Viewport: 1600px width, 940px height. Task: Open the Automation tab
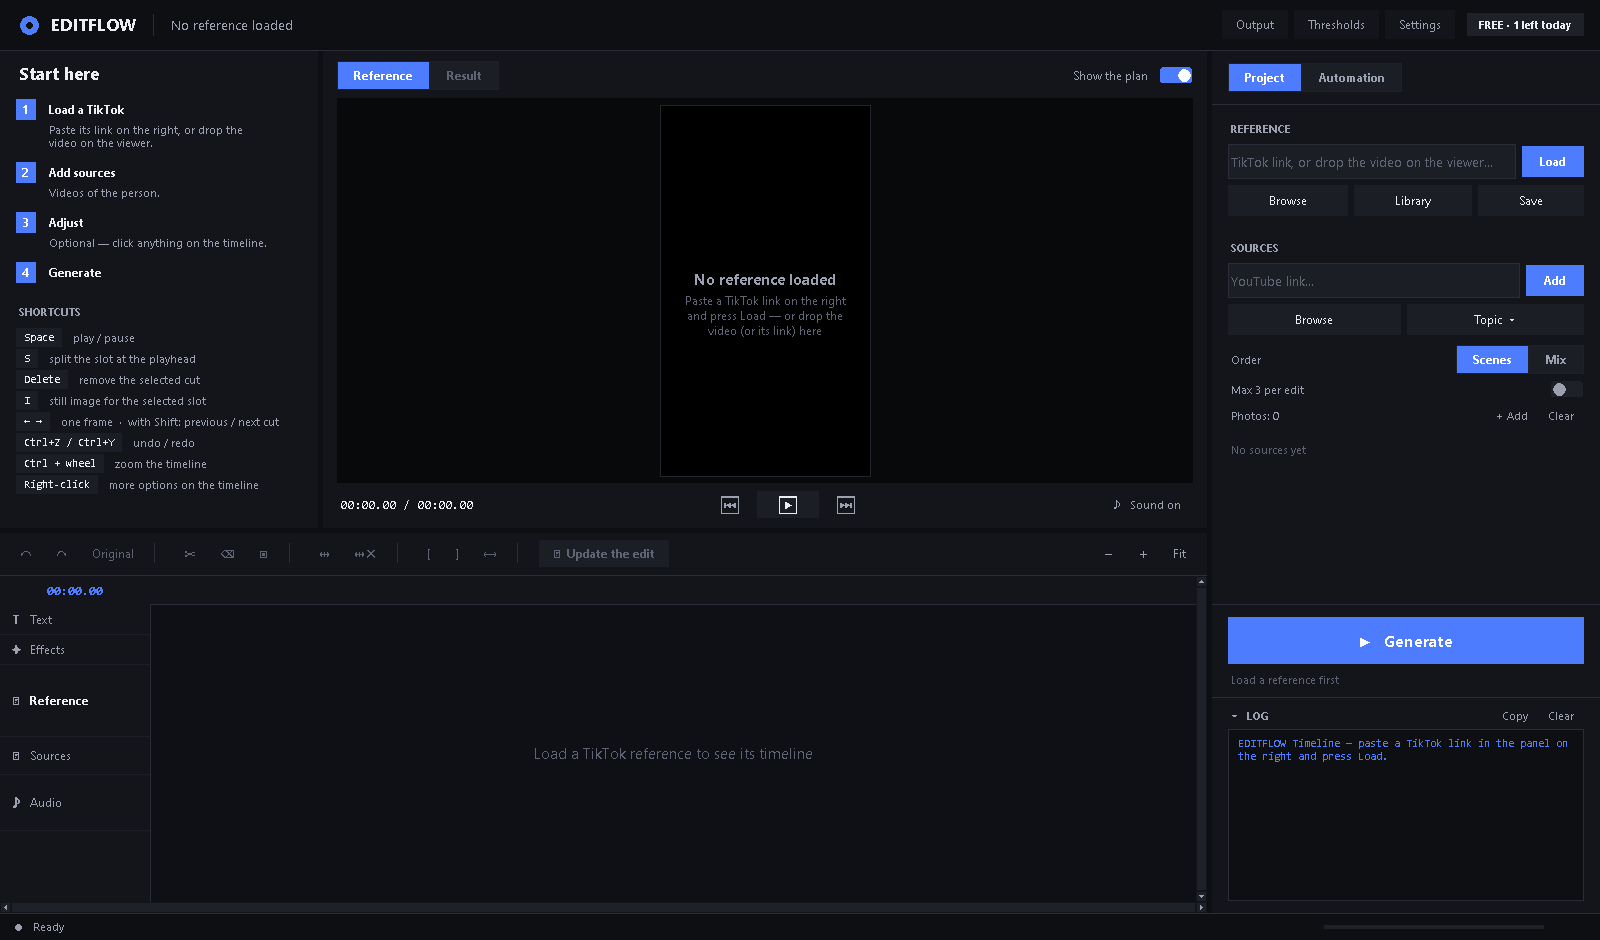[1351, 78]
